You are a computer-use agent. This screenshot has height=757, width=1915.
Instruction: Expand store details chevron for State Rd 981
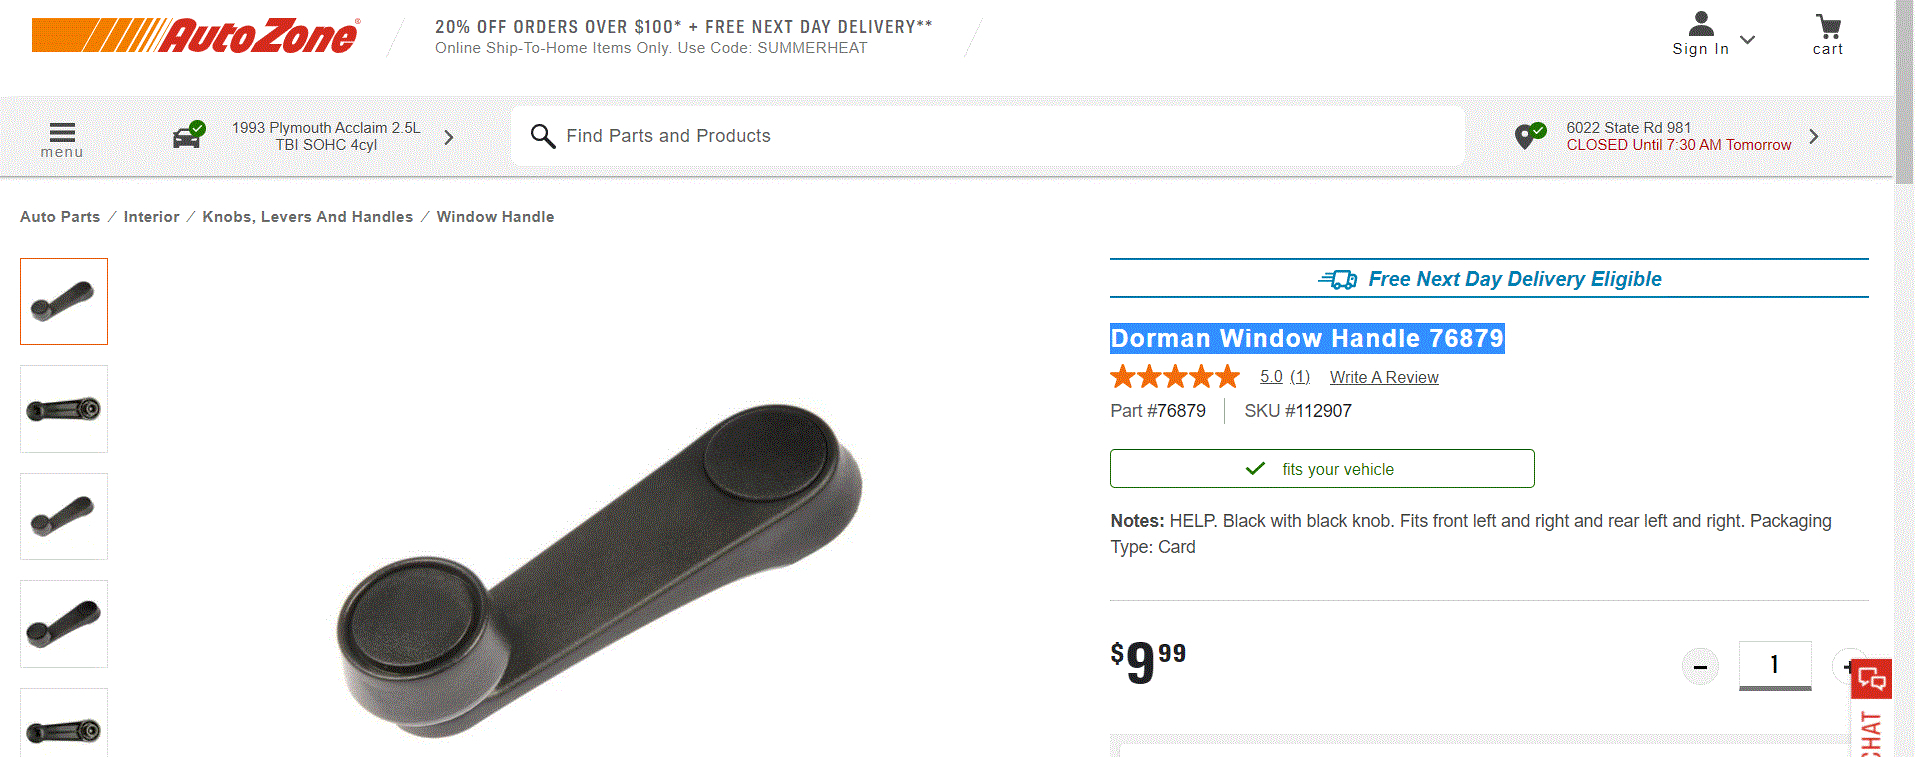1814,136
